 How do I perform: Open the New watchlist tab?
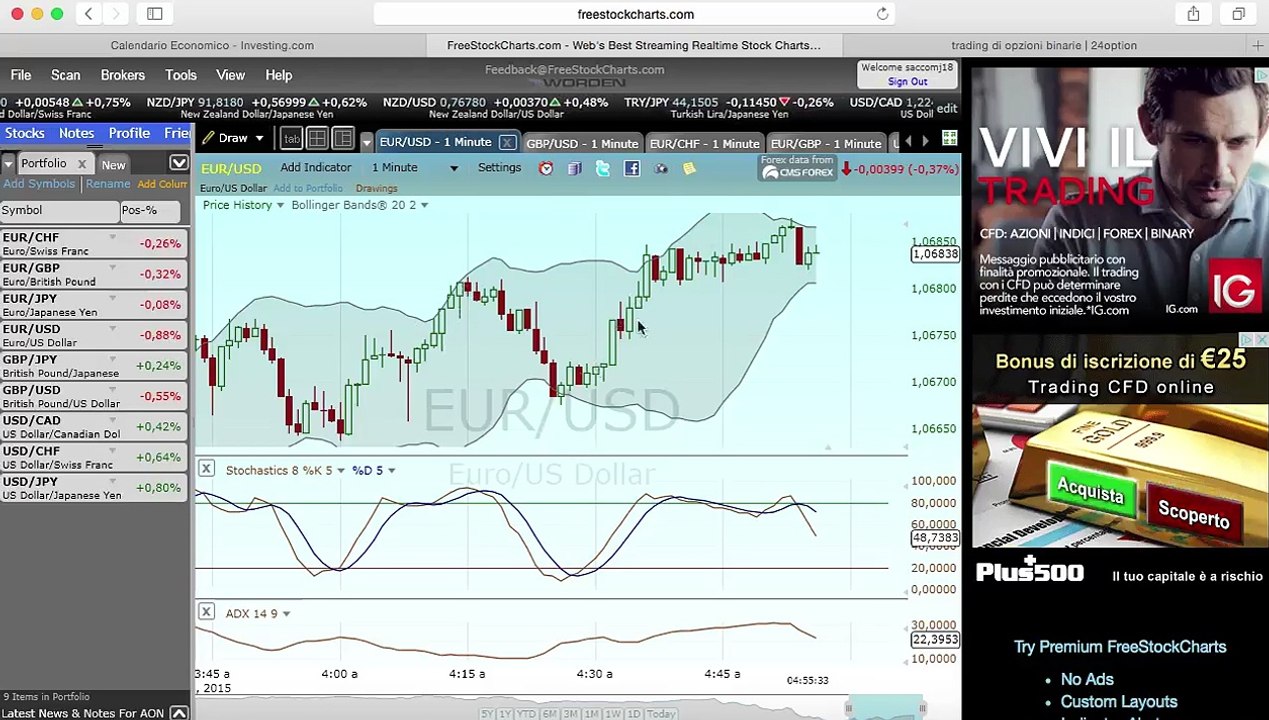(113, 165)
